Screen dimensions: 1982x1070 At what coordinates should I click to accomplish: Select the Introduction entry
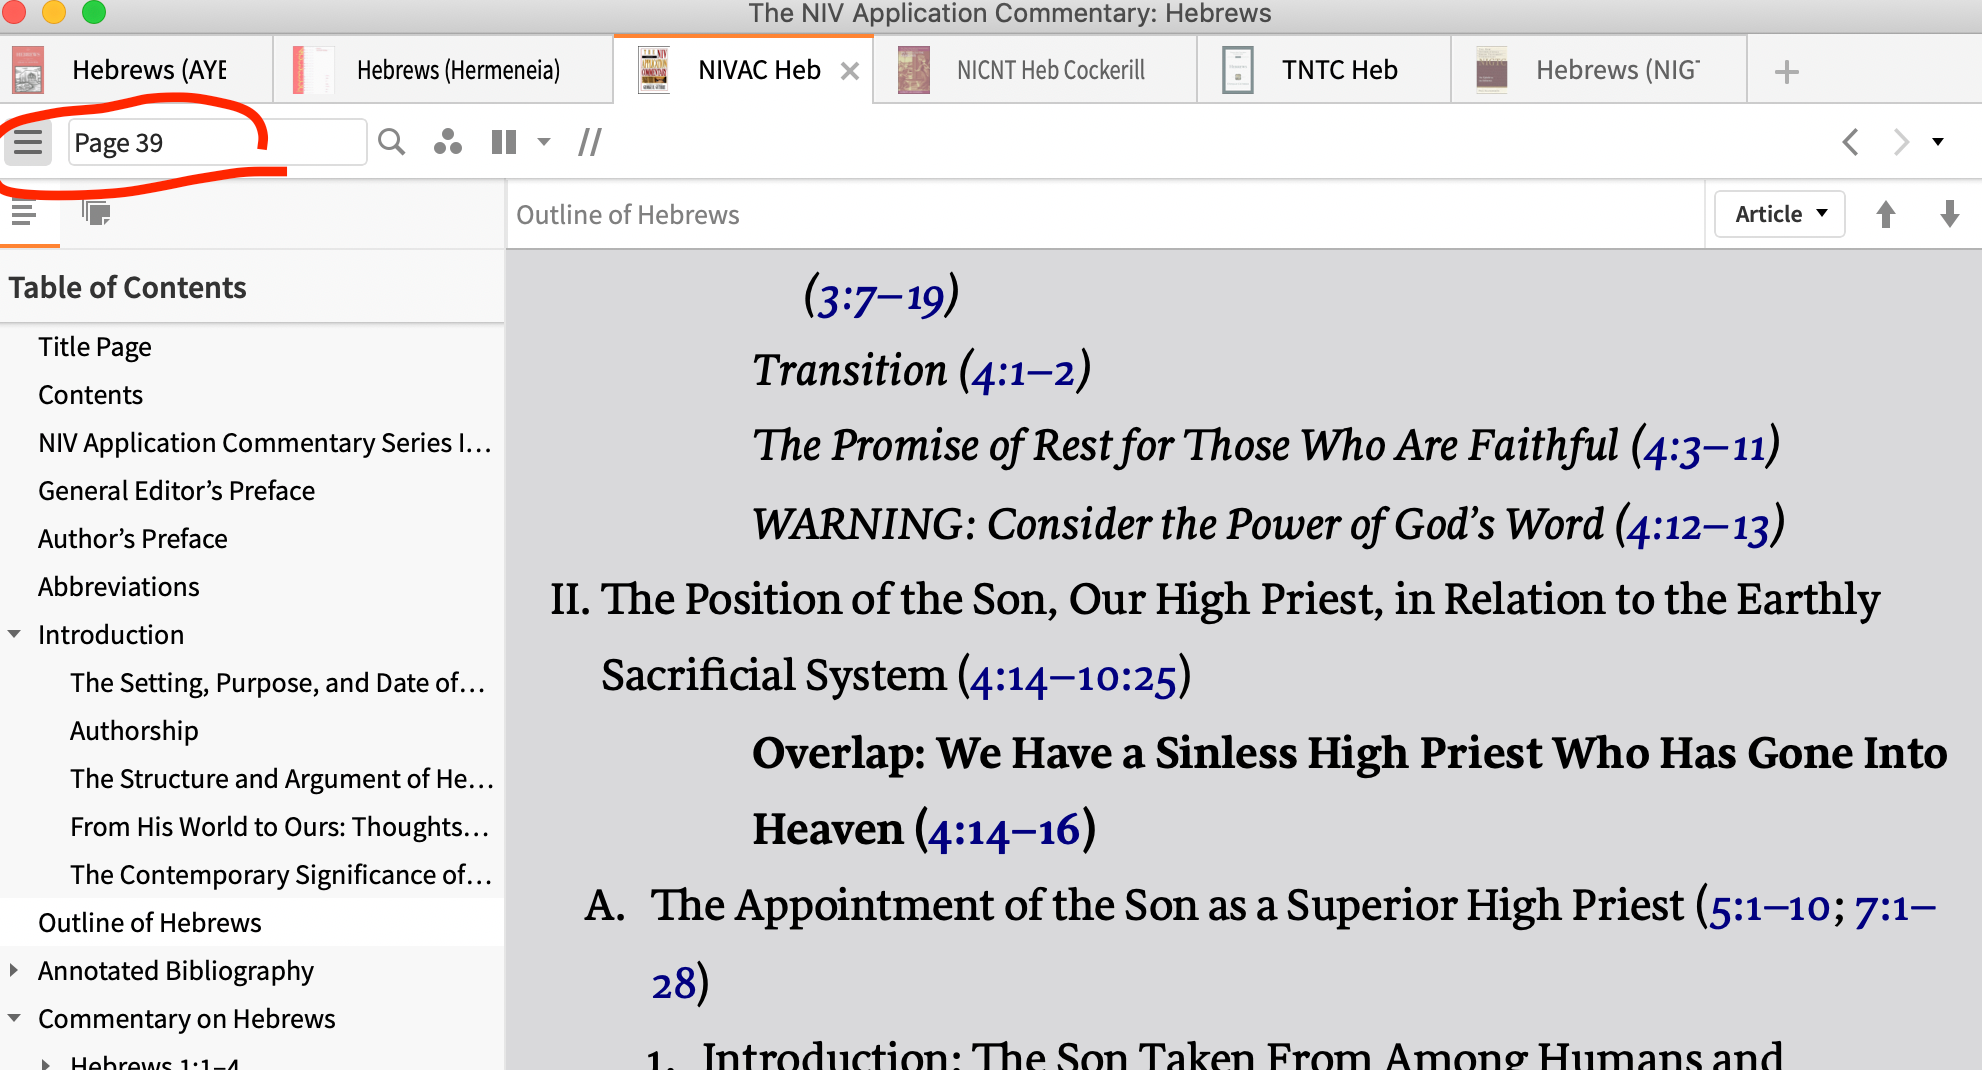[x=110, y=635]
